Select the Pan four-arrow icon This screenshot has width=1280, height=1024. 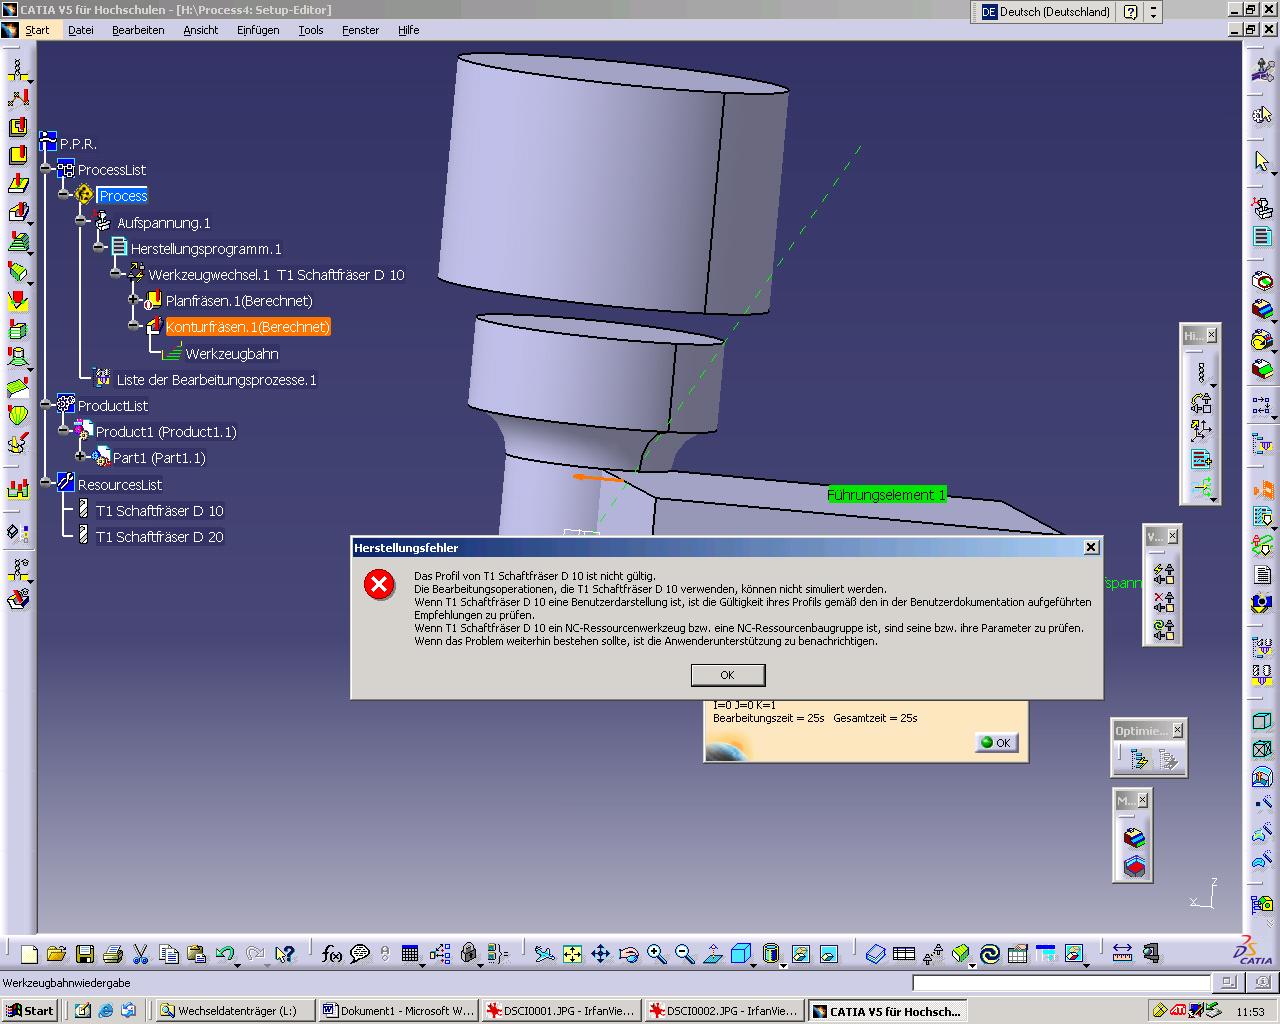pos(600,954)
